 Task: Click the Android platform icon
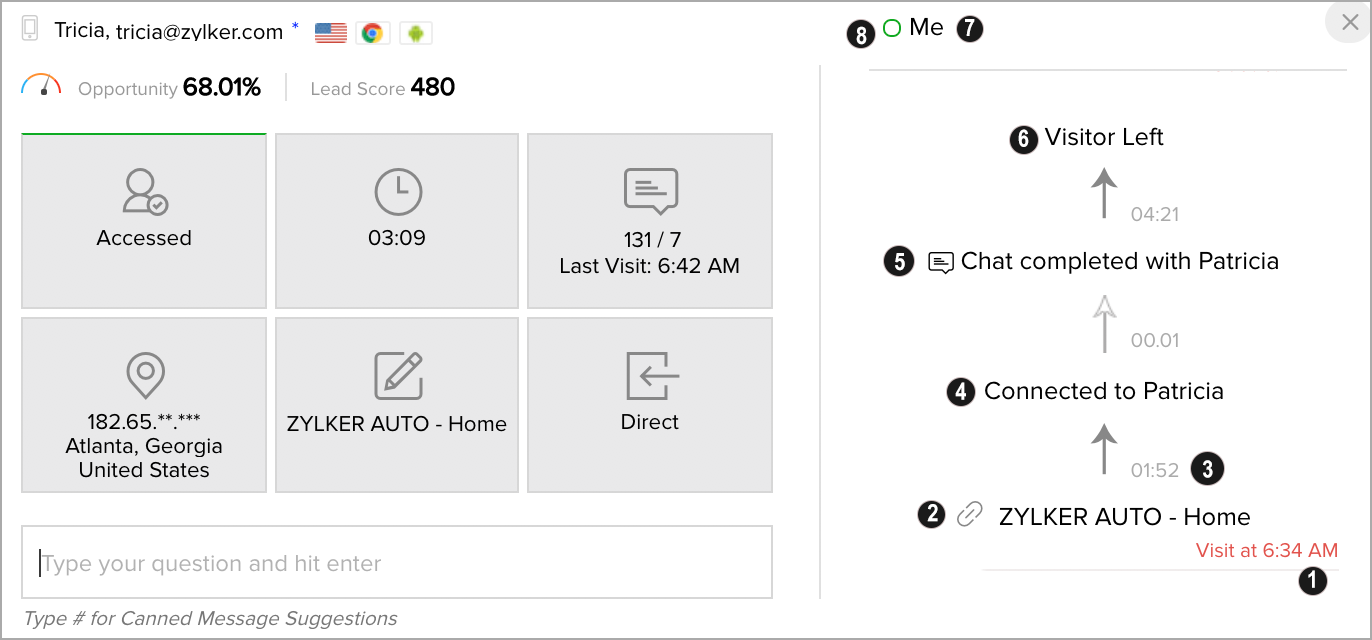[x=416, y=33]
